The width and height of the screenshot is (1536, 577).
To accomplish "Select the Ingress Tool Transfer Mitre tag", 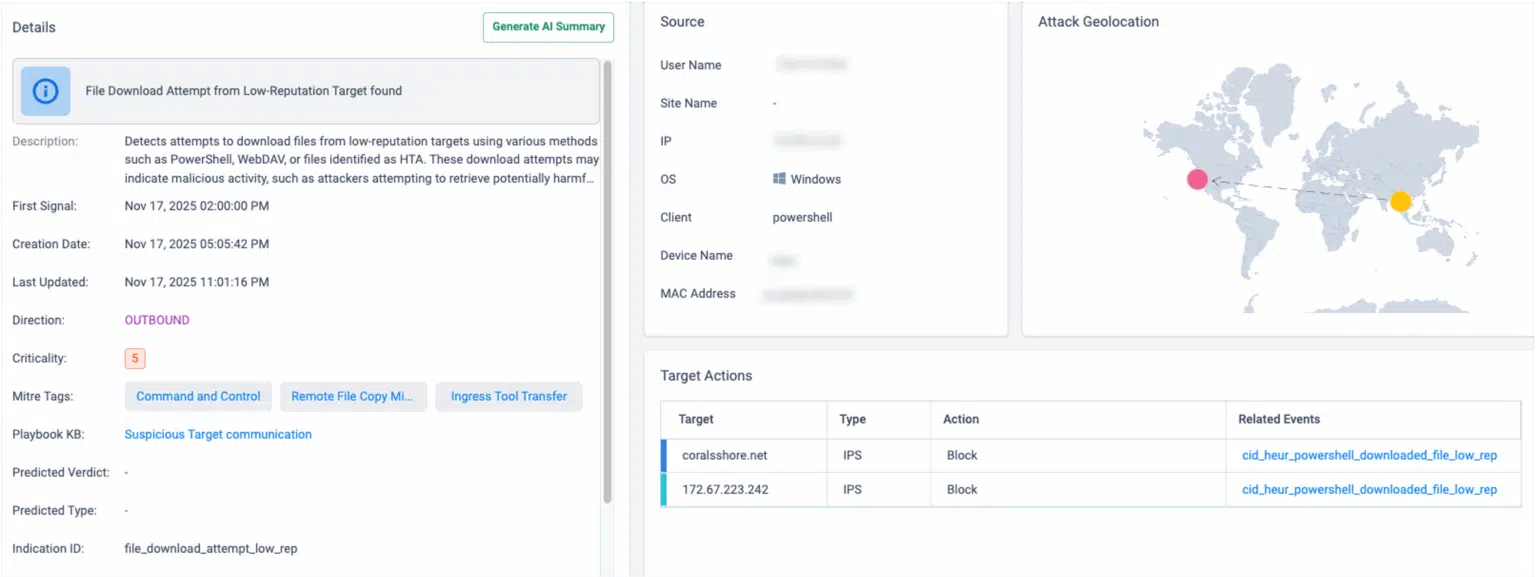I will pyautogui.click(x=508, y=396).
